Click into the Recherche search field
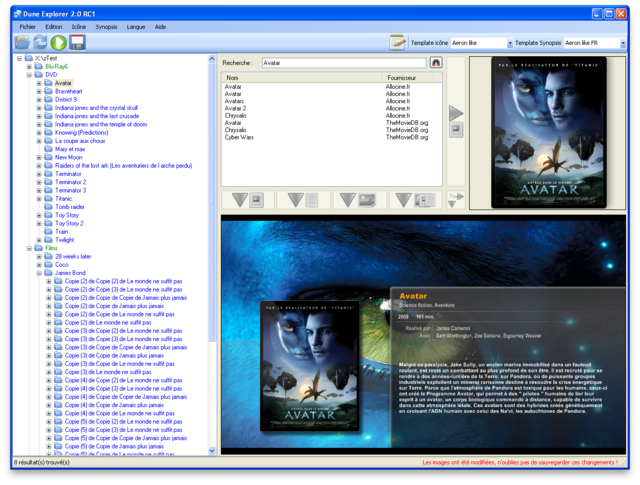The image size is (640, 485). 342,62
